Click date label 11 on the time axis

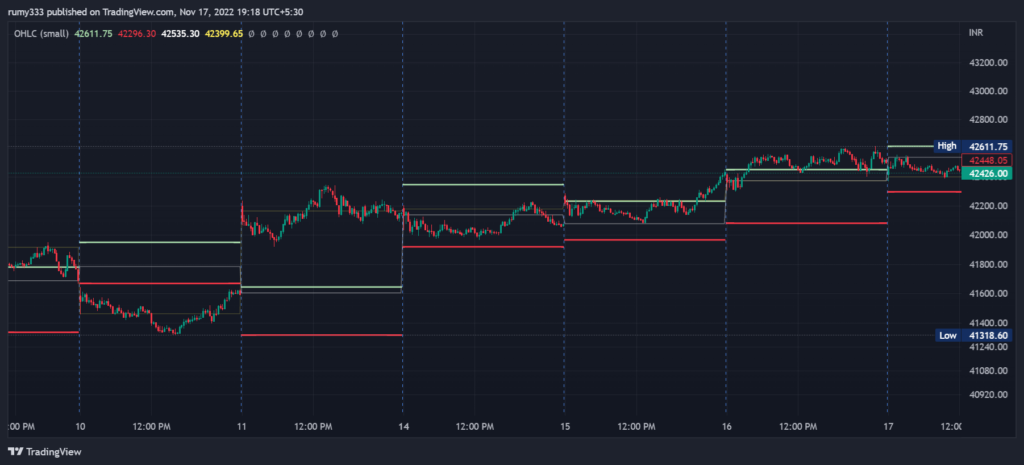pos(242,426)
